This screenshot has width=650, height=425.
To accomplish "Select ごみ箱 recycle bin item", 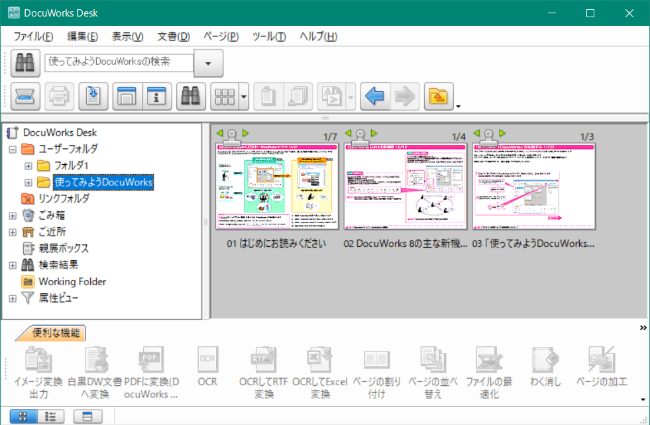I will pyautogui.click(x=51, y=215).
